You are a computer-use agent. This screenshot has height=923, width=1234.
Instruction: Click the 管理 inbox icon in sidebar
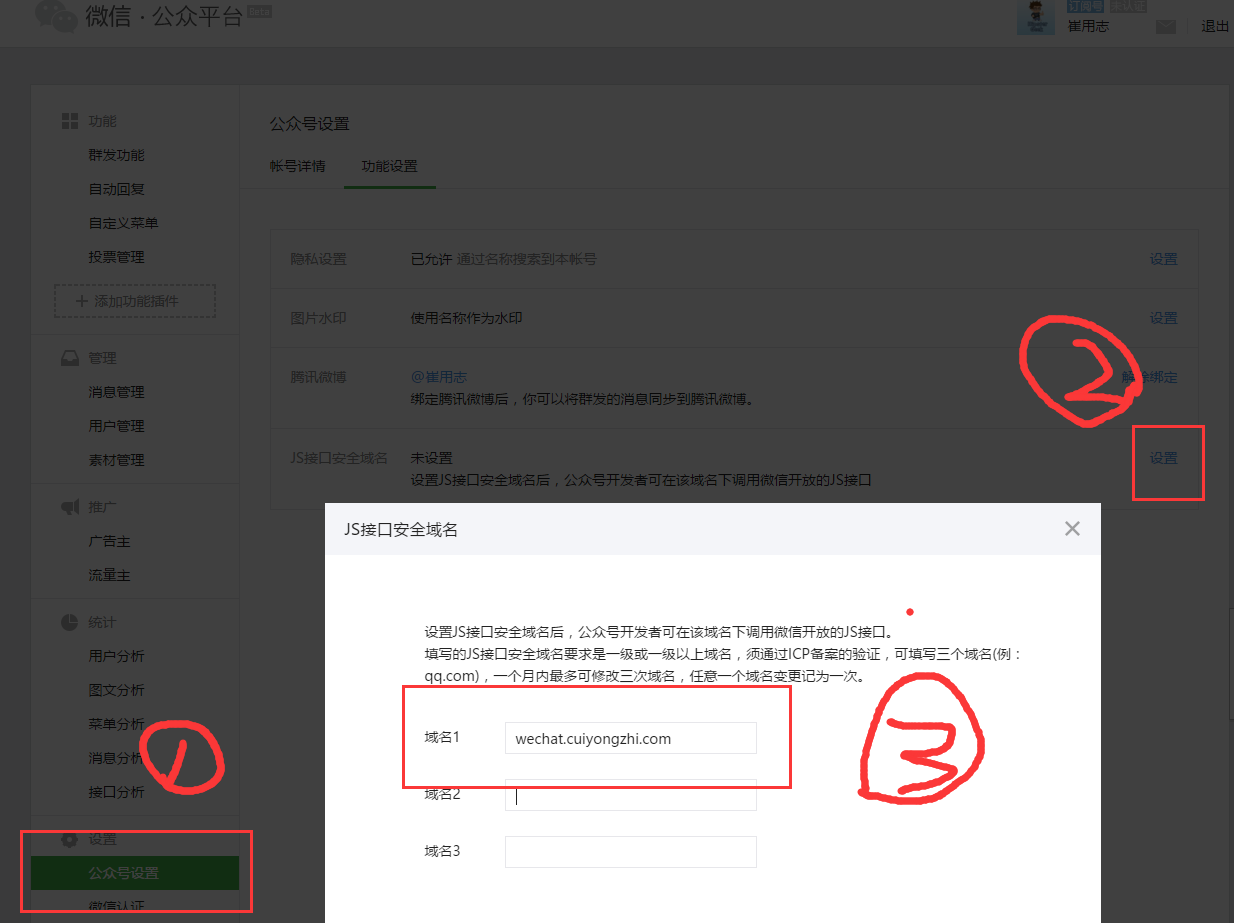click(70, 358)
